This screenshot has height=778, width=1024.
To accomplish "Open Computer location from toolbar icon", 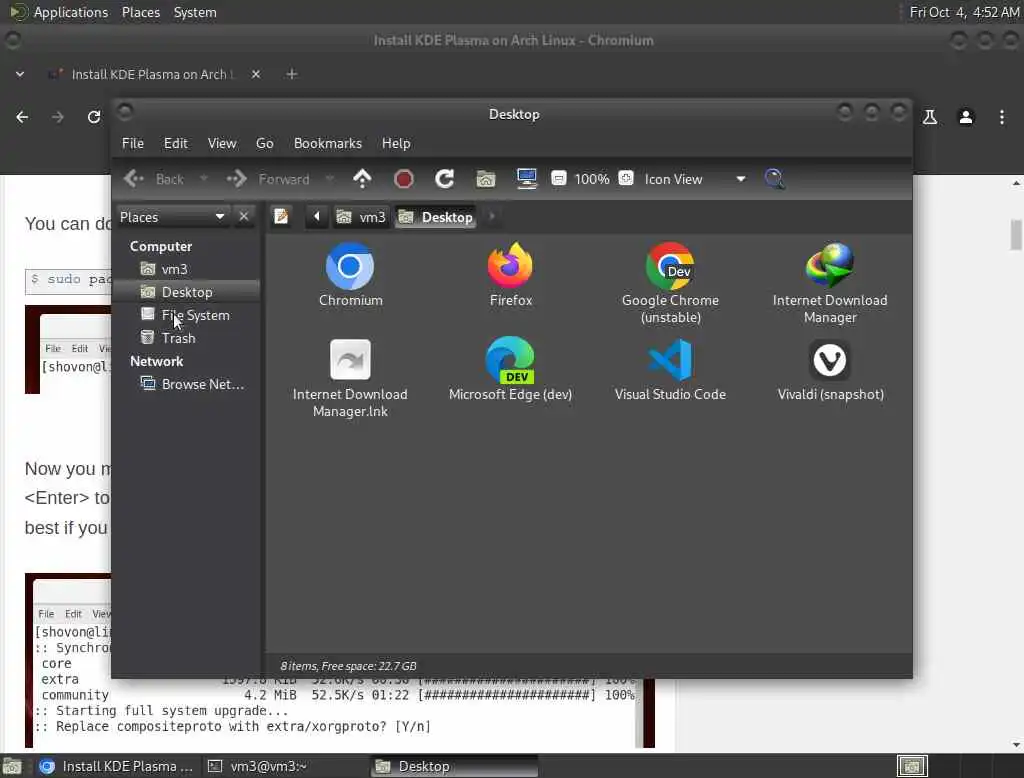I will tap(526, 178).
